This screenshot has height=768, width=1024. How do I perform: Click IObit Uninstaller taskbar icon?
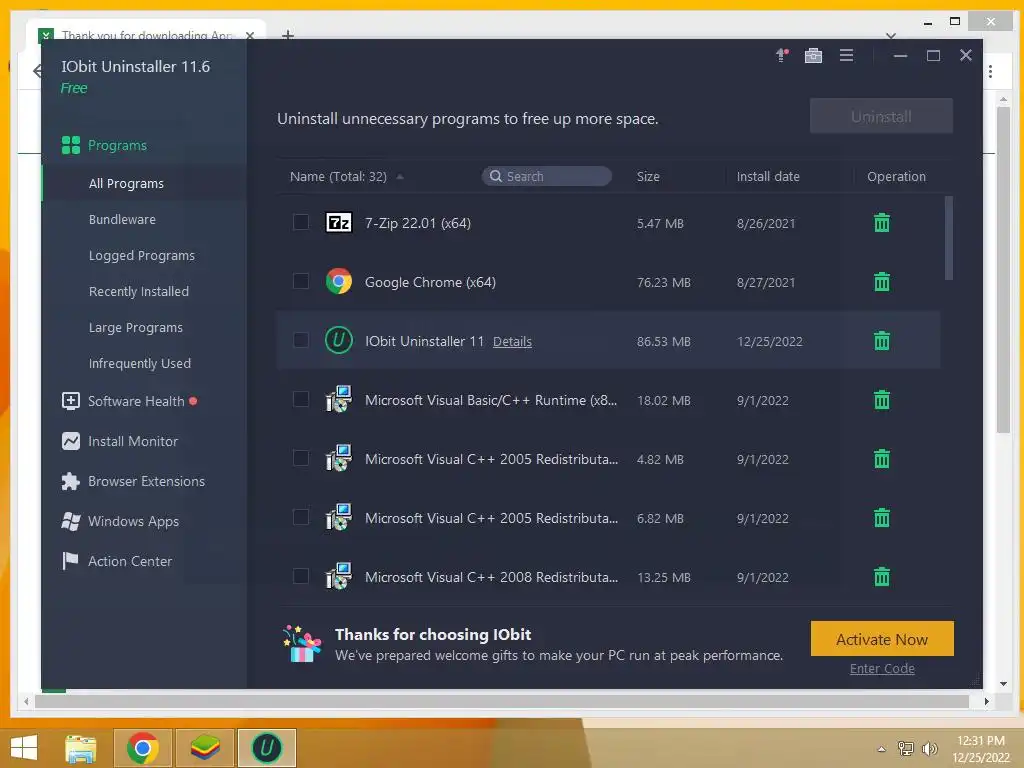[266, 748]
